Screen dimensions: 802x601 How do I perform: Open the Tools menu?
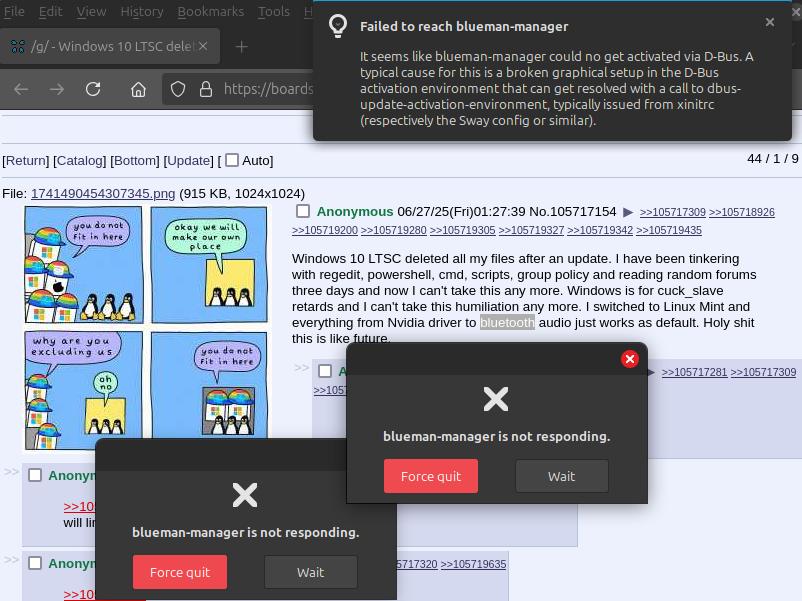click(x=274, y=11)
